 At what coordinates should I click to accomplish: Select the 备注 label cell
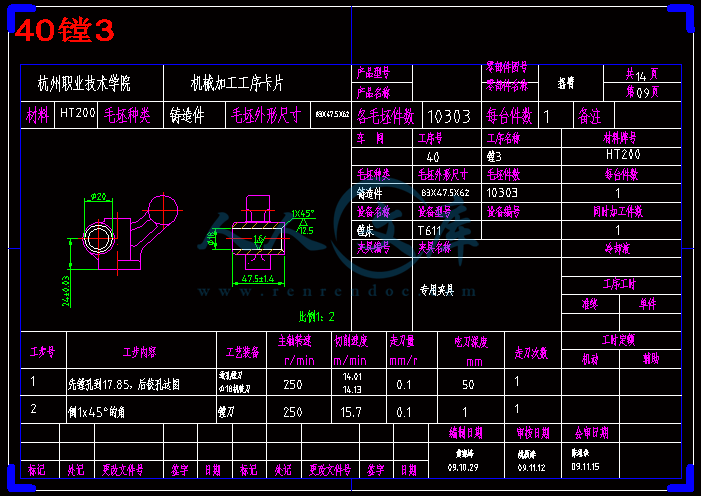point(590,116)
